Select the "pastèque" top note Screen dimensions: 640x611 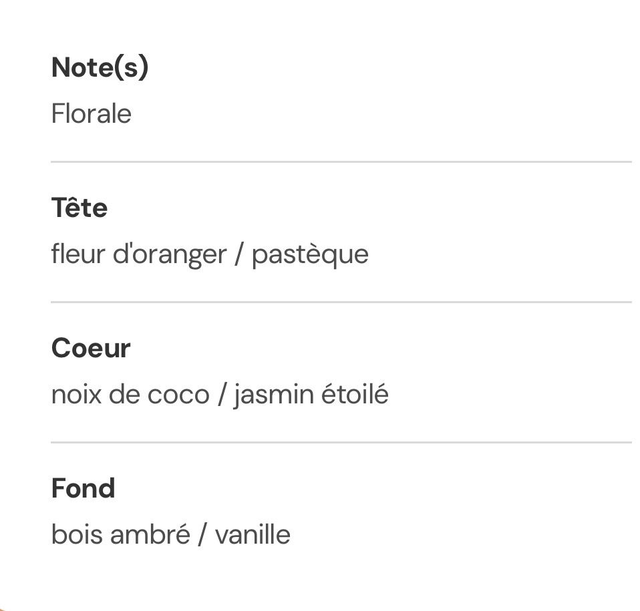pos(310,254)
